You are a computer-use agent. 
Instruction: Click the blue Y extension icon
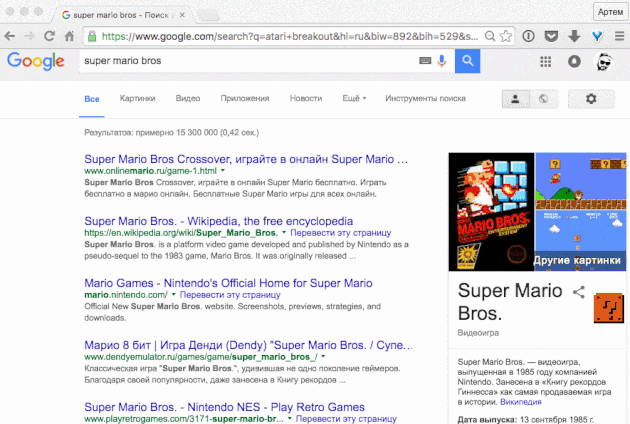(x=597, y=36)
